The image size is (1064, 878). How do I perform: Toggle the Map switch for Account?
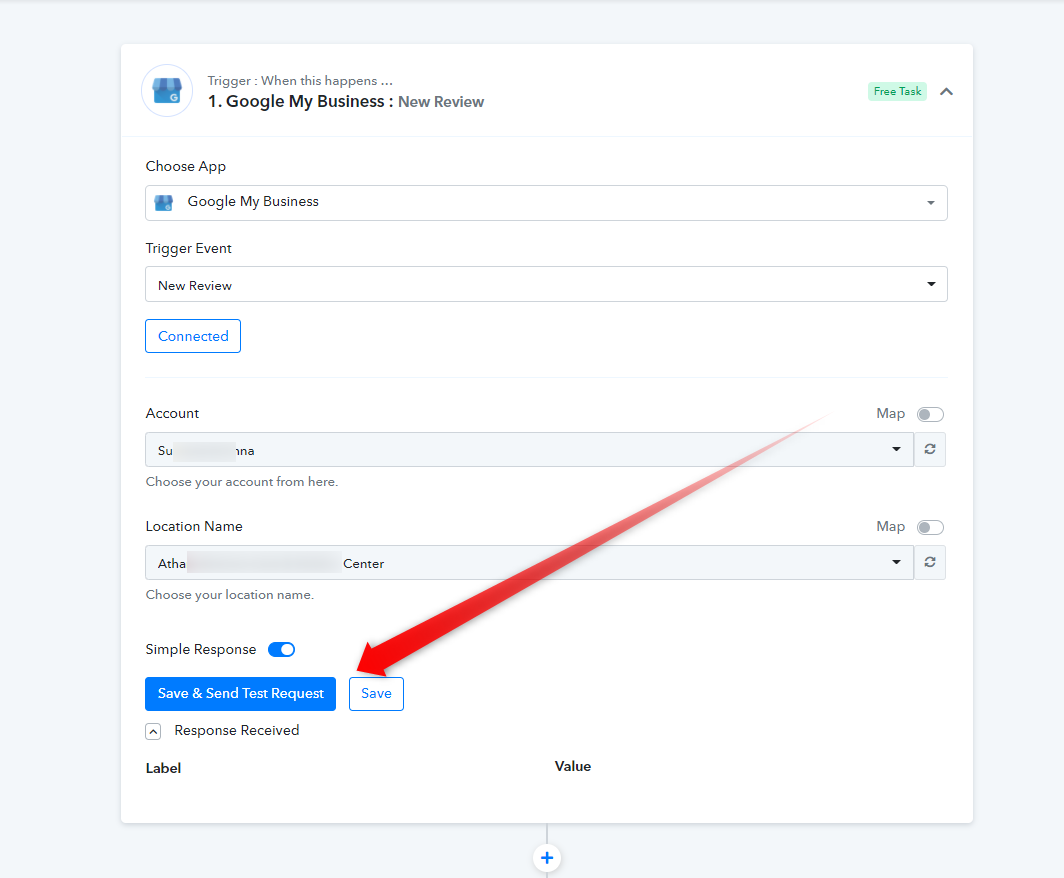[930, 414]
